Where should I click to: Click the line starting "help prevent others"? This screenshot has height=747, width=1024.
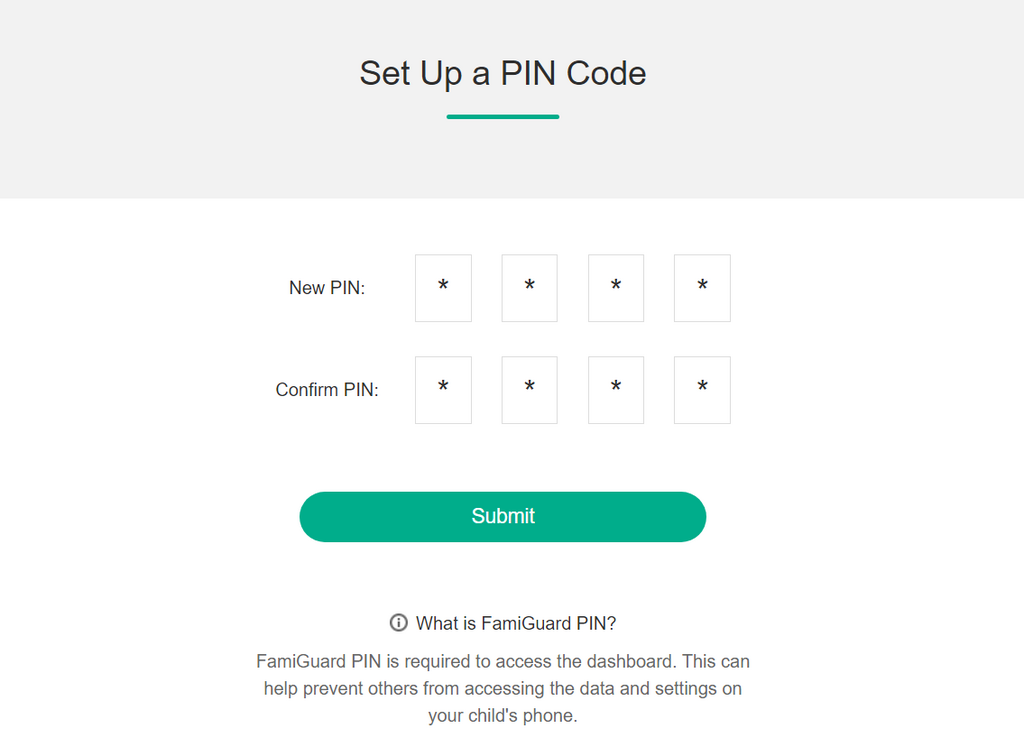(503, 689)
